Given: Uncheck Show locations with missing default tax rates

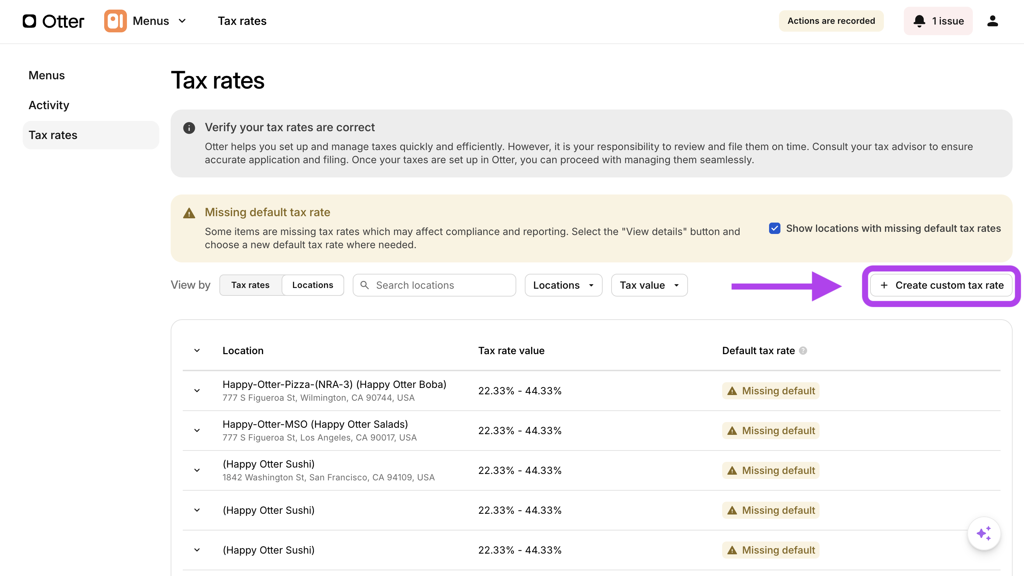Looking at the screenshot, I should [x=775, y=228].
